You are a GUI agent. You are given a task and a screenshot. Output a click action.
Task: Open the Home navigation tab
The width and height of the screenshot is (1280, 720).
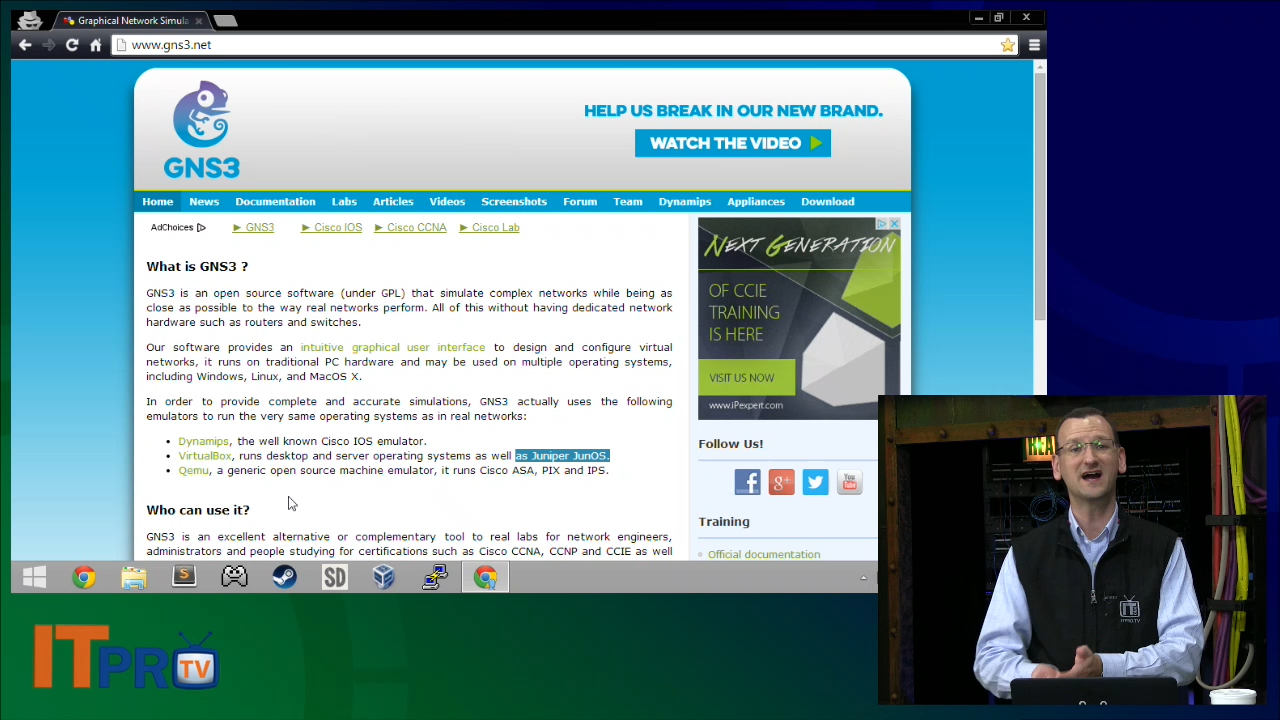pyautogui.click(x=157, y=202)
